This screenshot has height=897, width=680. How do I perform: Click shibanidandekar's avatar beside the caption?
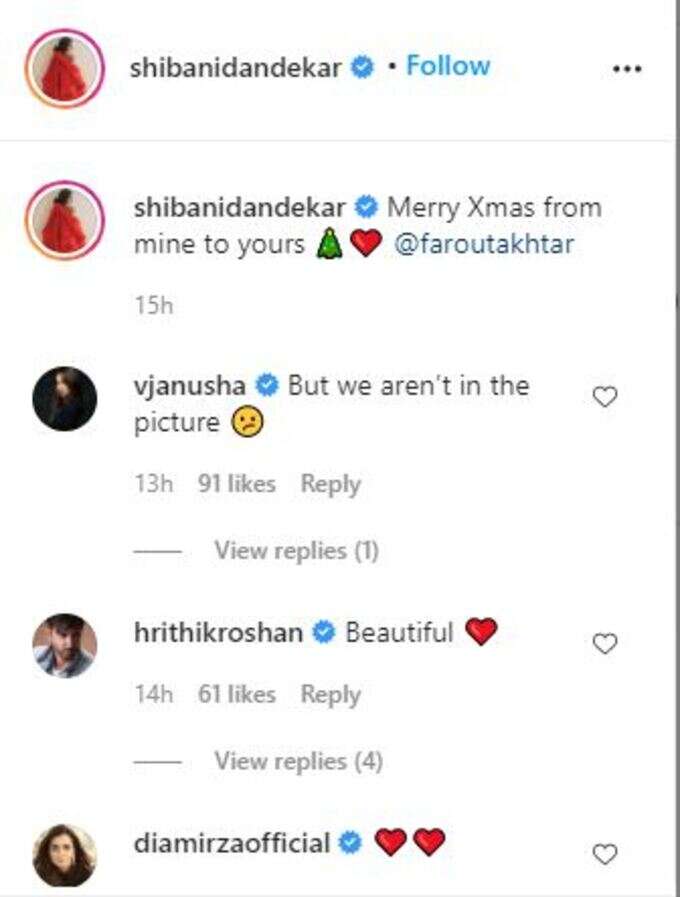point(65,220)
